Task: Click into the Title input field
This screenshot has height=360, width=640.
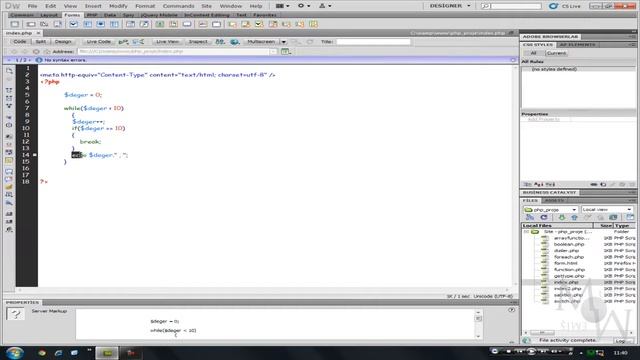Action: point(373,42)
